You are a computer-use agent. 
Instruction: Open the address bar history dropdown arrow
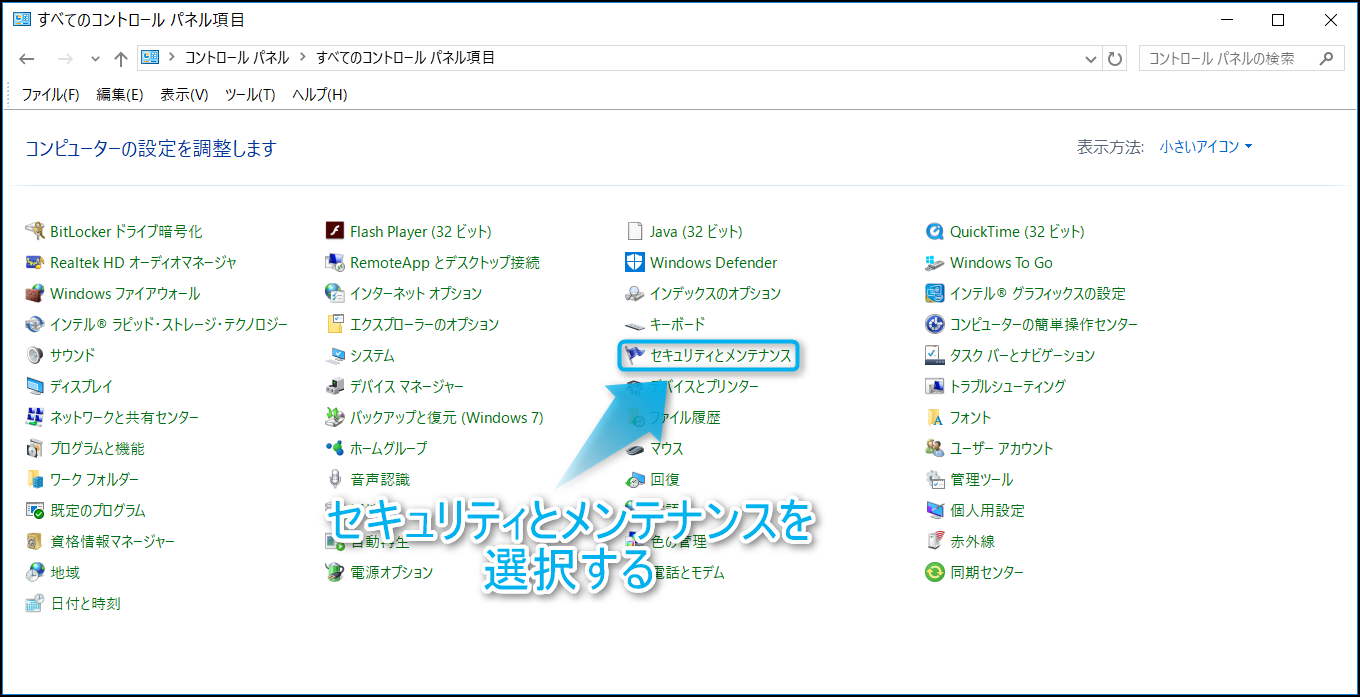click(1091, 59)
